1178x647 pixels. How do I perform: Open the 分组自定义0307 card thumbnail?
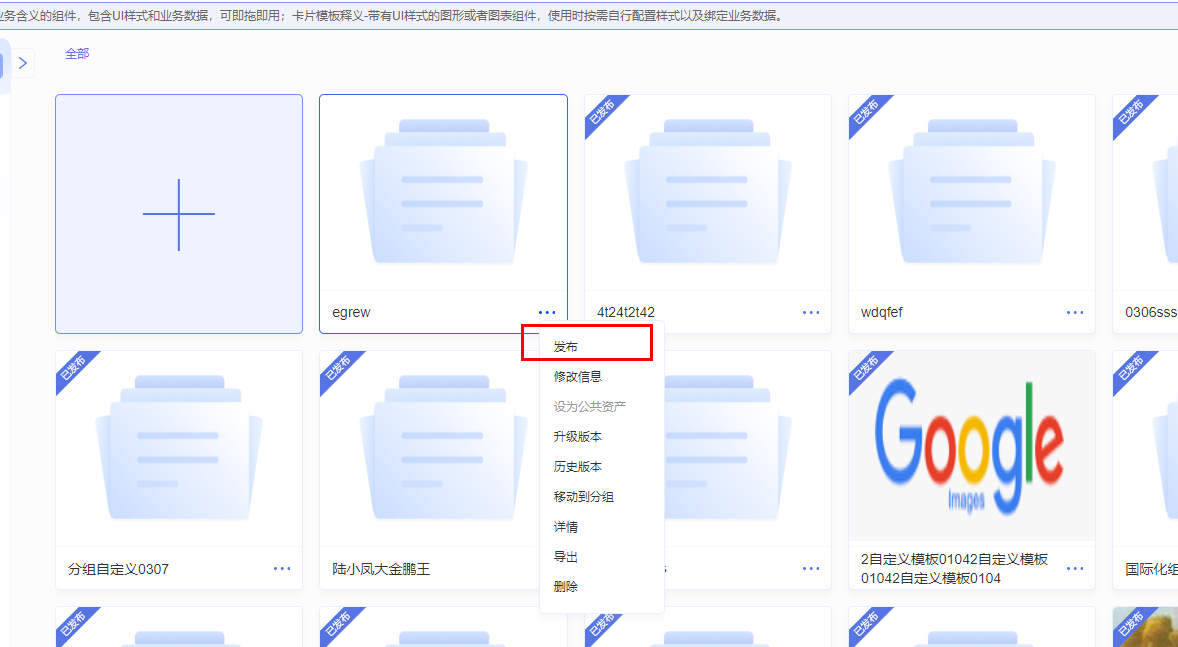pyautogui.click(x=179, y=449)
